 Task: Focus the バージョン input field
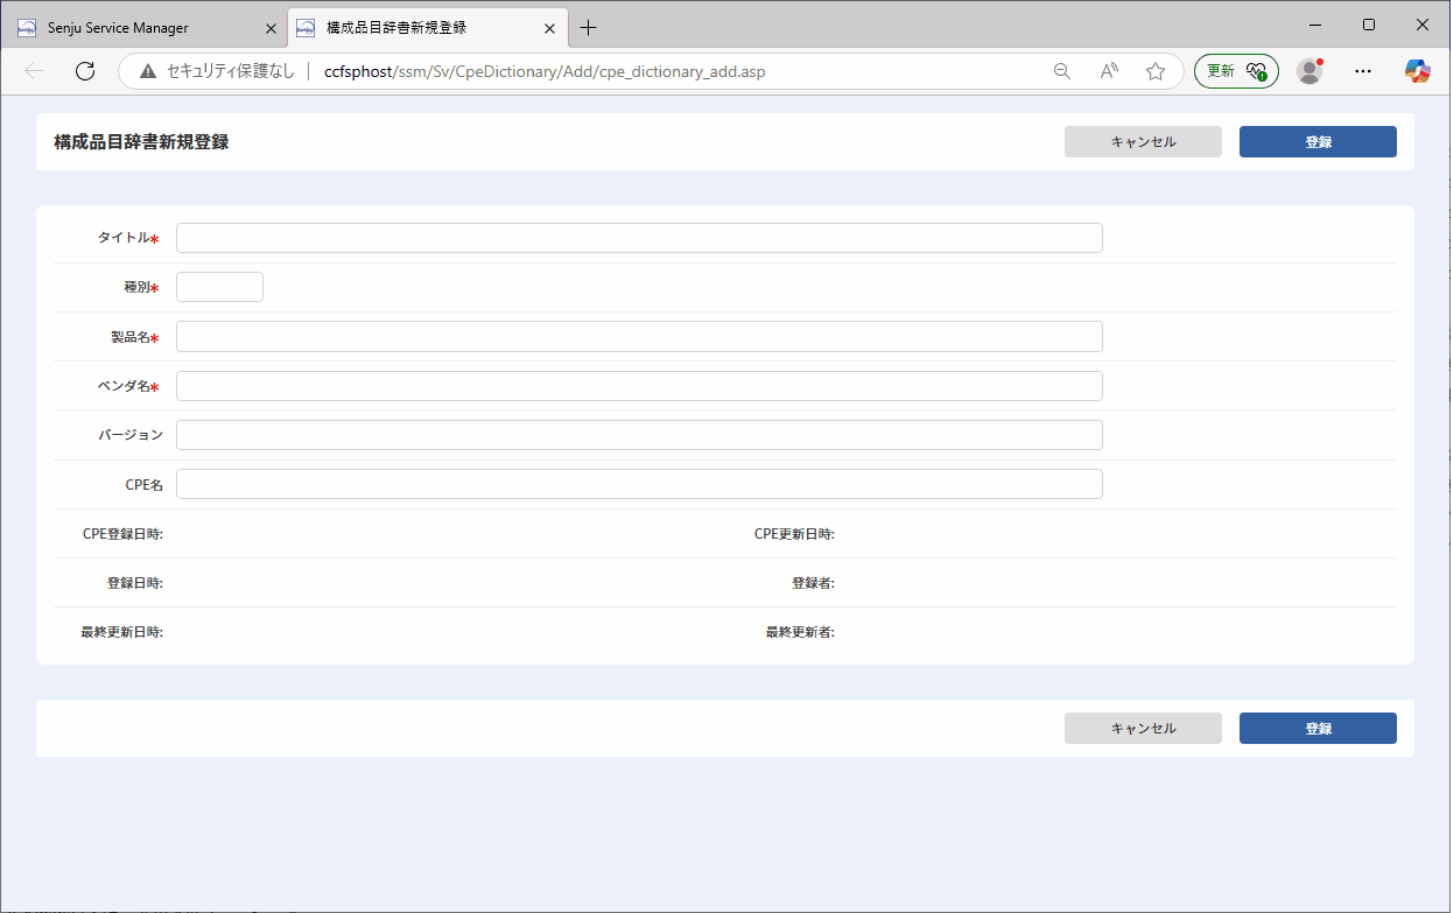(639, 435)
